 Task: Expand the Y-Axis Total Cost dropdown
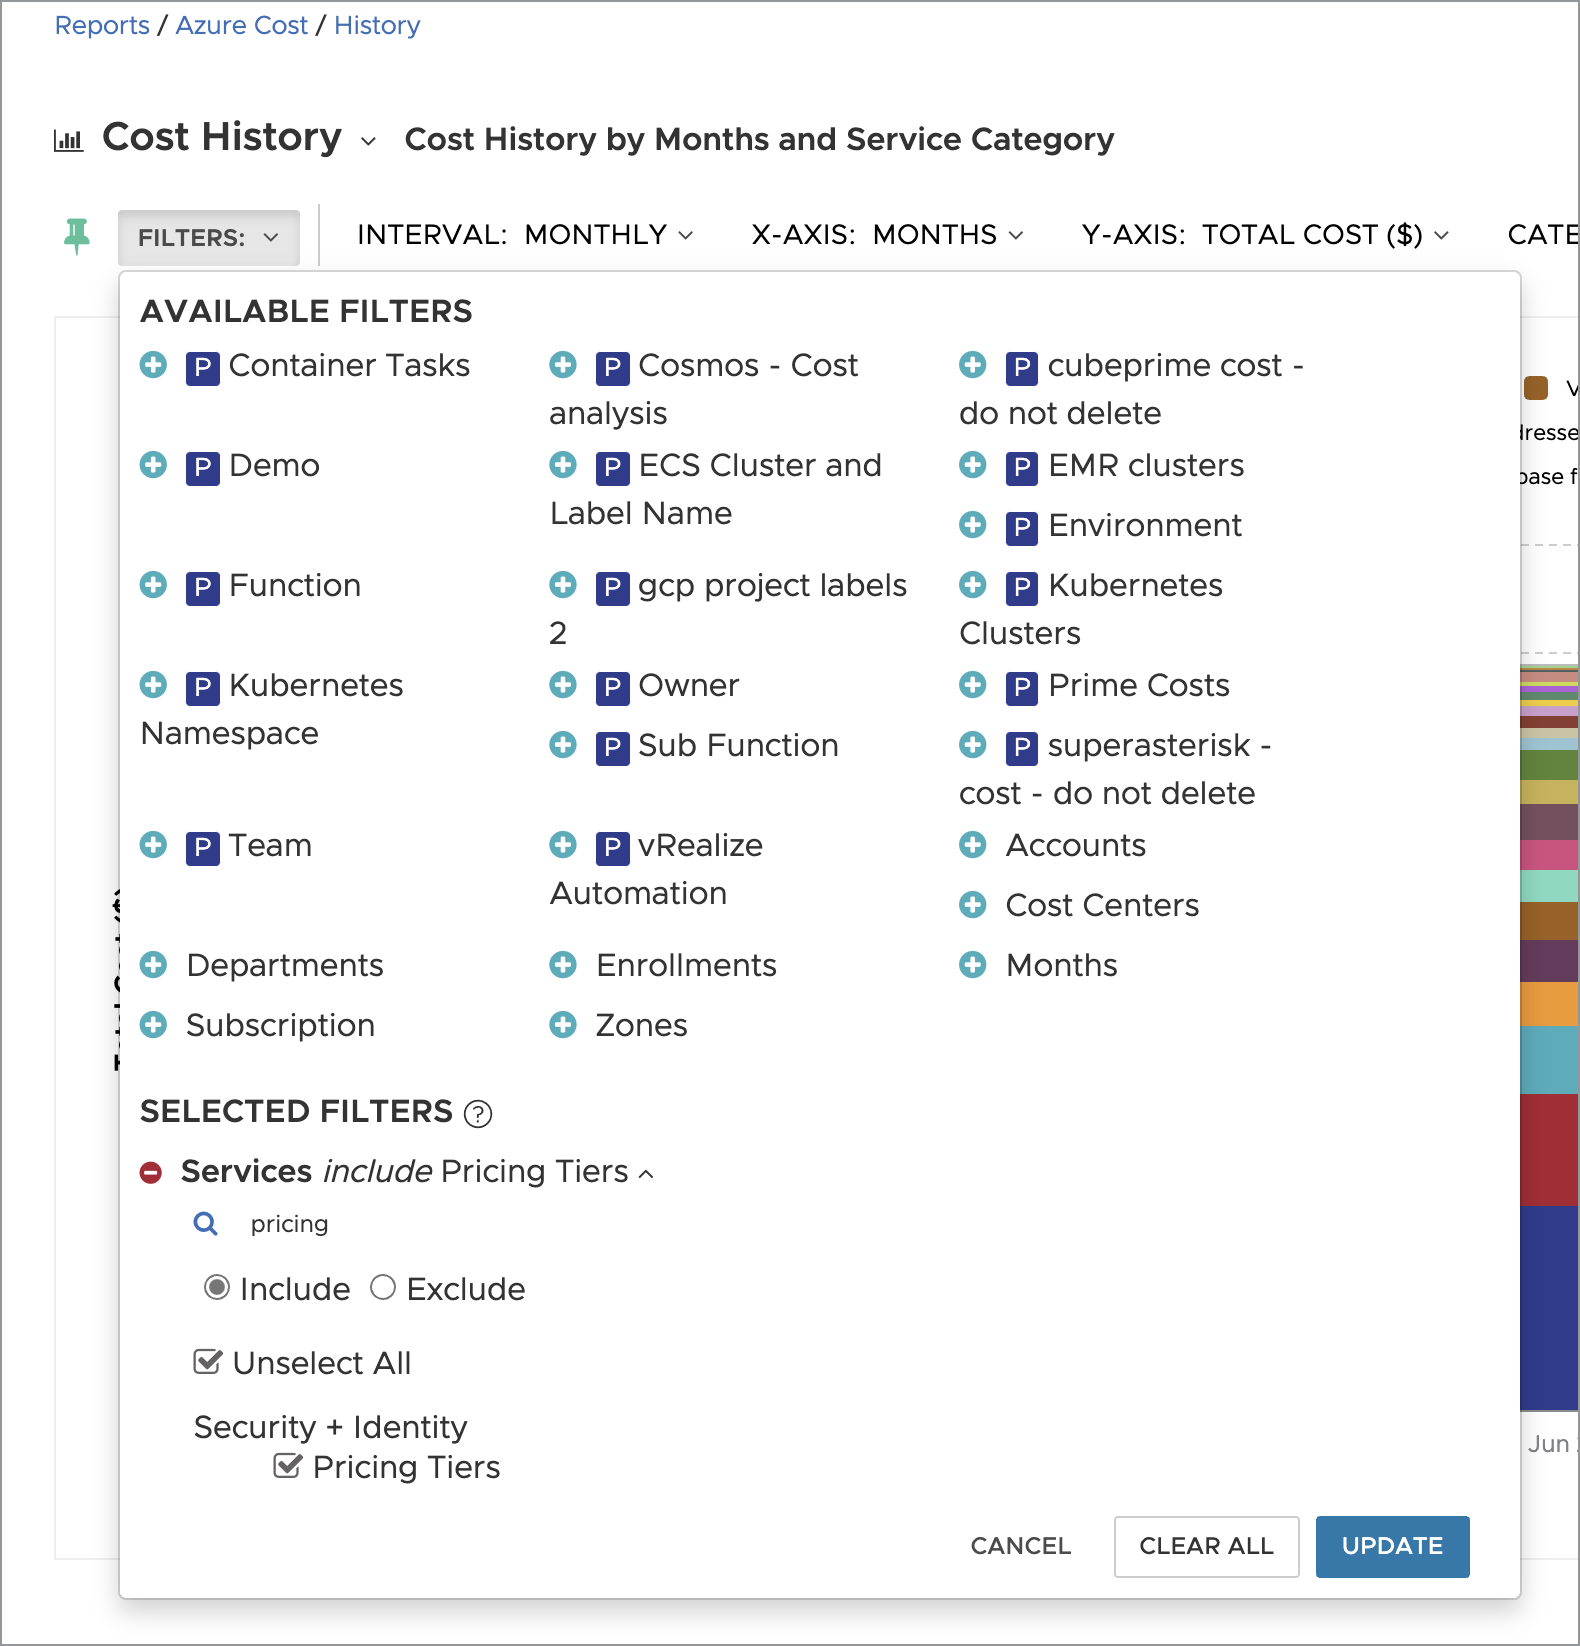coord(1265,235)
